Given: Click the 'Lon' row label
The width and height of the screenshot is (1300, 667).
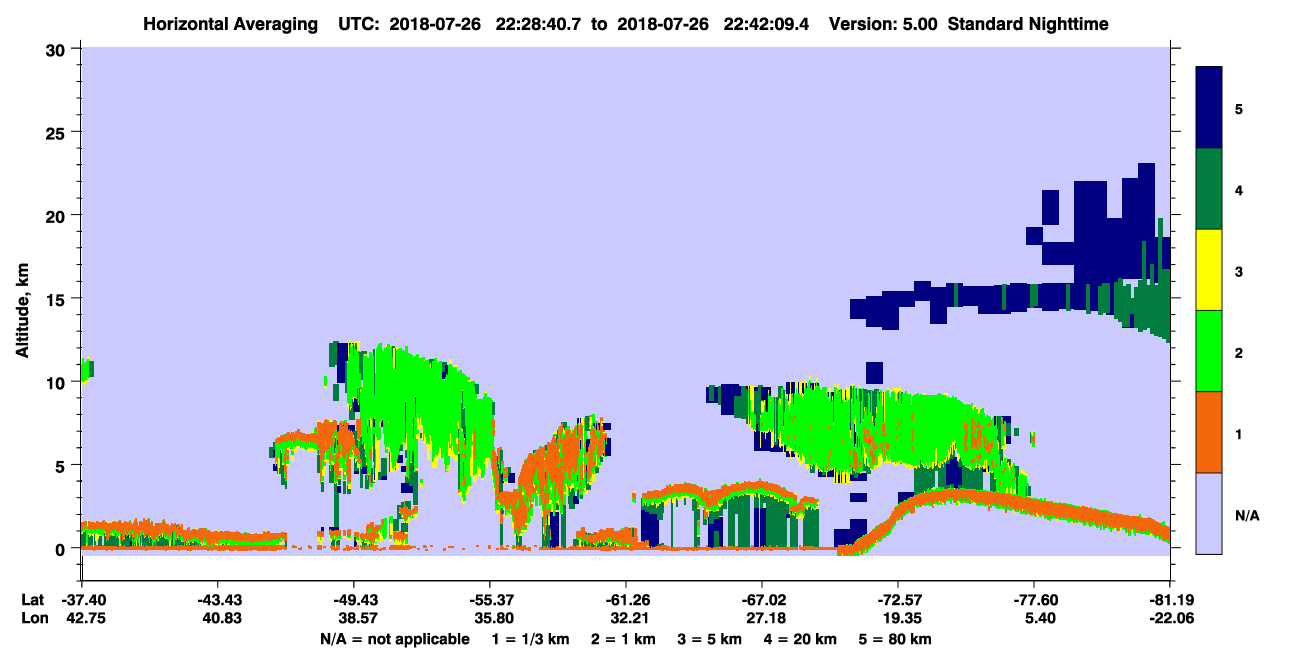Looking at the screenshot, I should click(33, 619).
